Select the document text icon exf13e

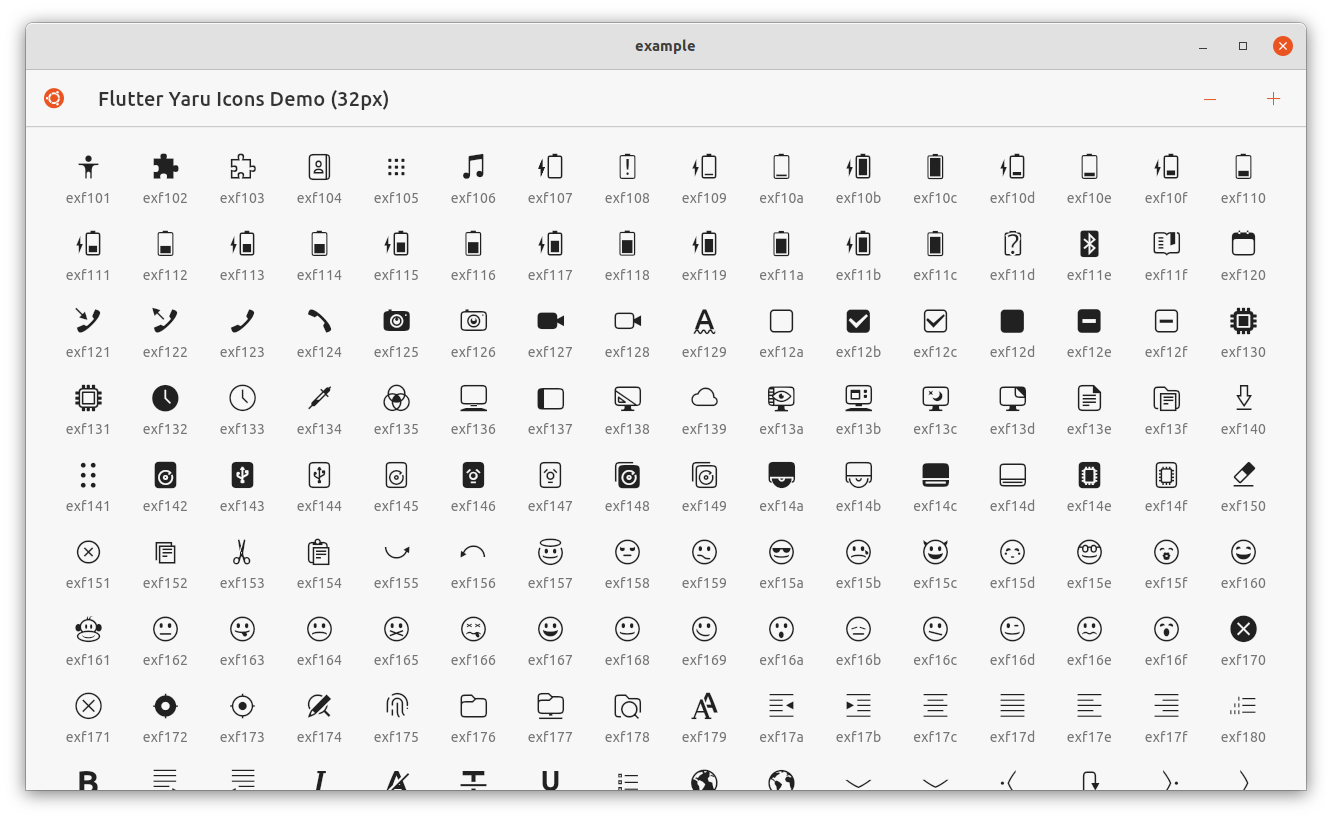(x=1089, y=397)
